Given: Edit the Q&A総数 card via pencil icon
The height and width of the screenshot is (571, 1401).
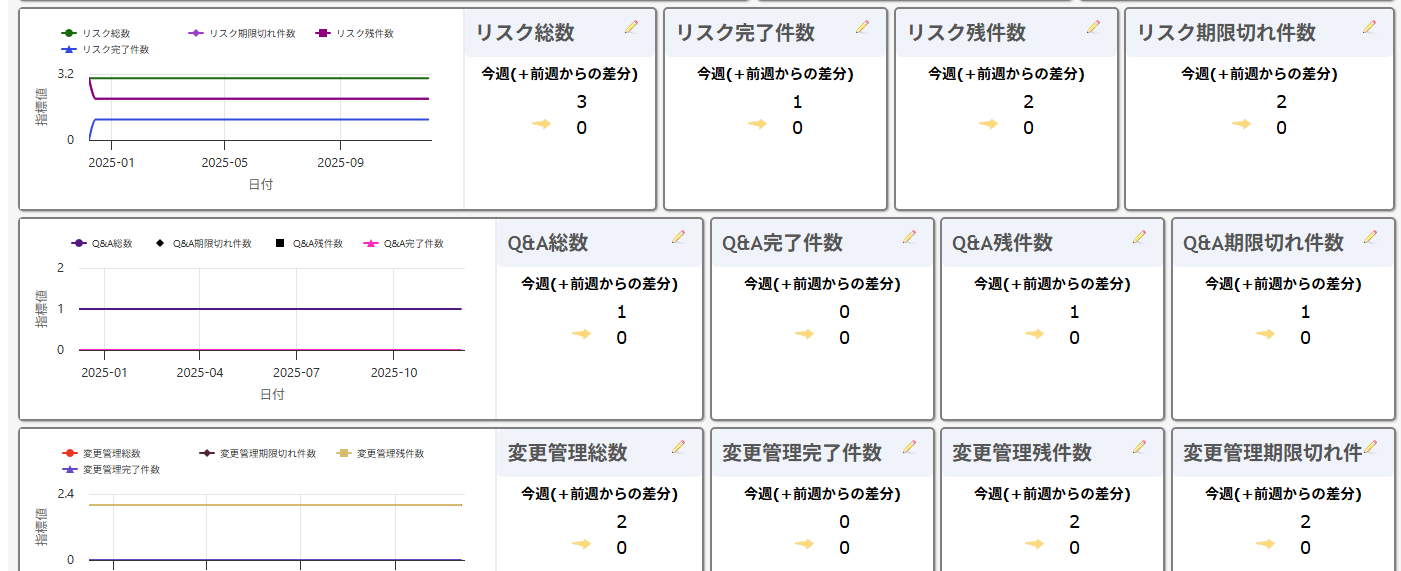Looking at the screenshot, I should click(x=678, y=237).
